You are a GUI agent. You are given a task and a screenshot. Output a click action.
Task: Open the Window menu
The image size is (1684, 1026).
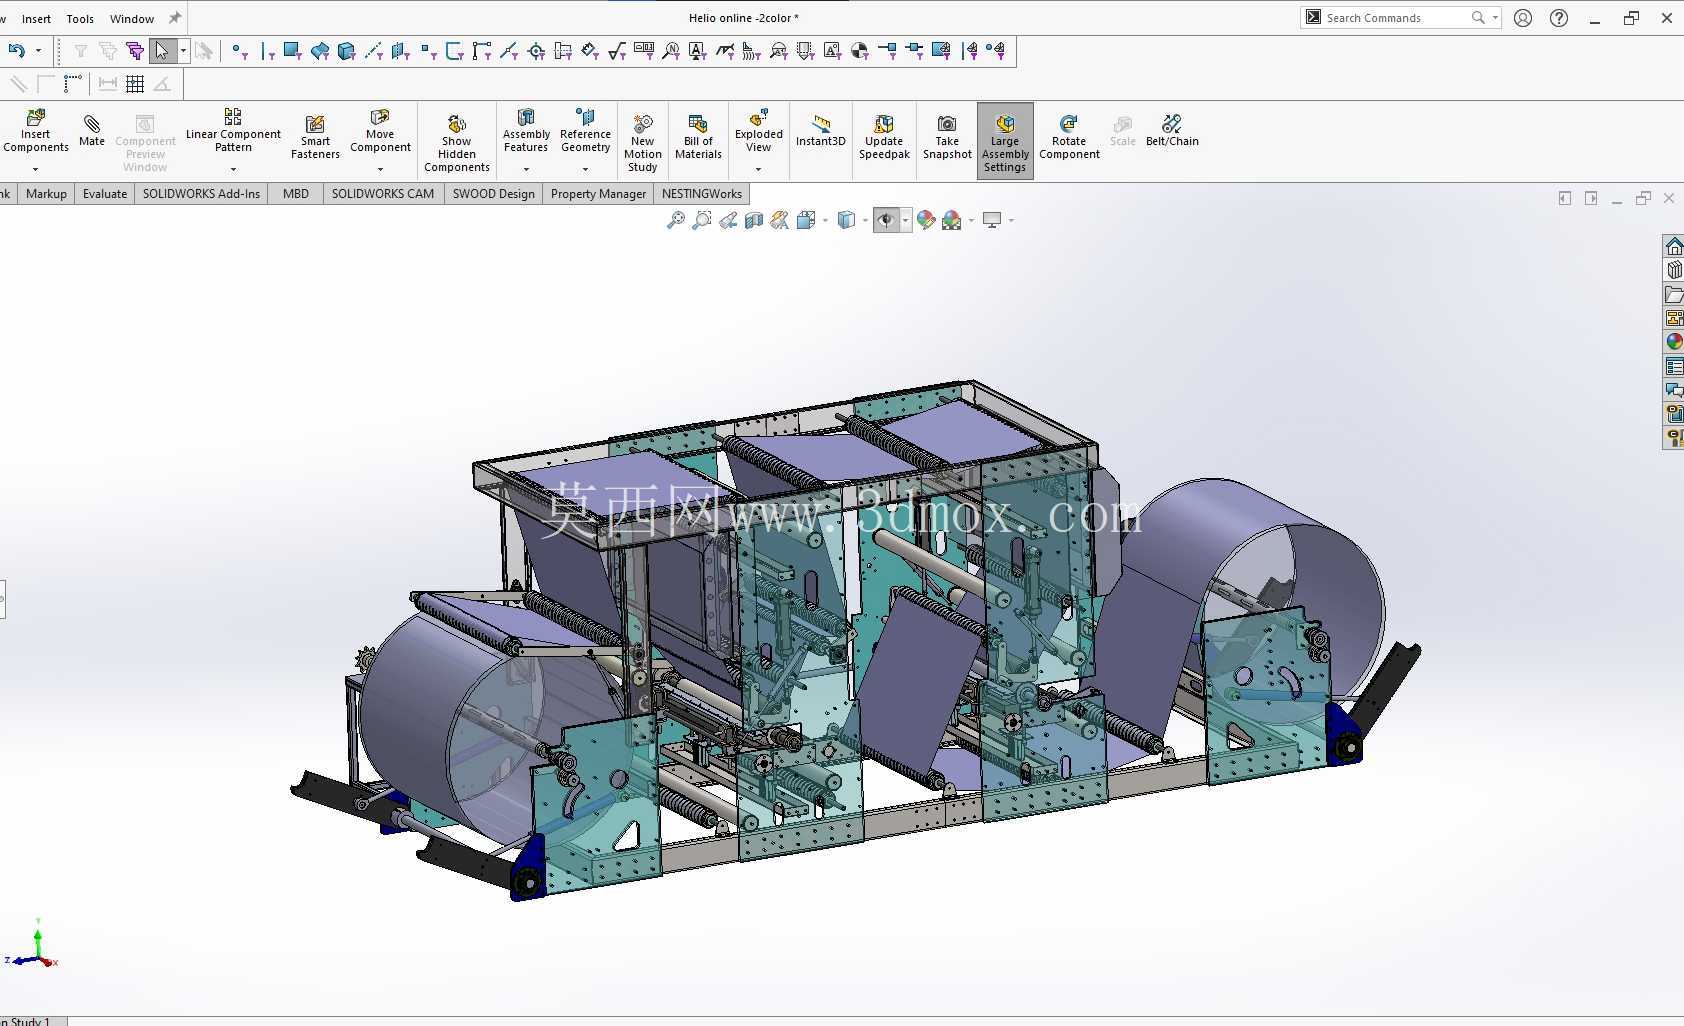click(x=132, y=19)
